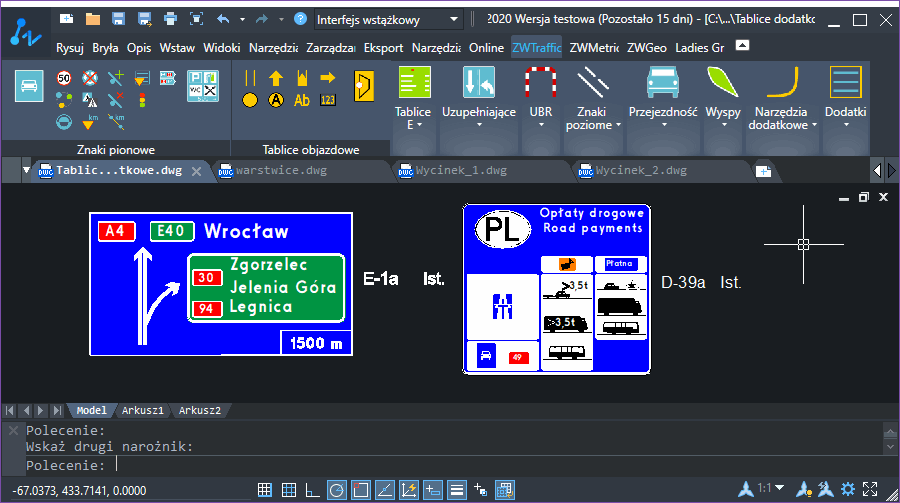Select the UBR barrier tool icon
The image size is (900, 503).
click(x=541, y=98)
